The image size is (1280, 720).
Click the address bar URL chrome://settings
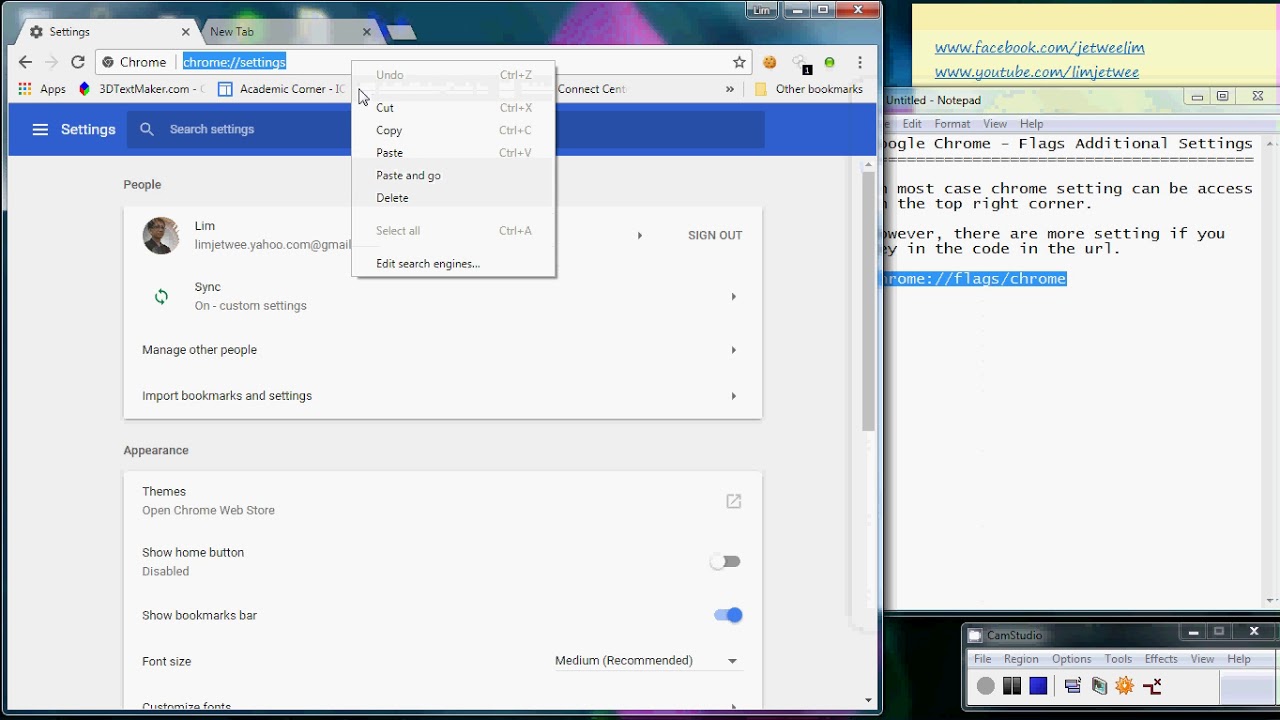coord(234,62)
